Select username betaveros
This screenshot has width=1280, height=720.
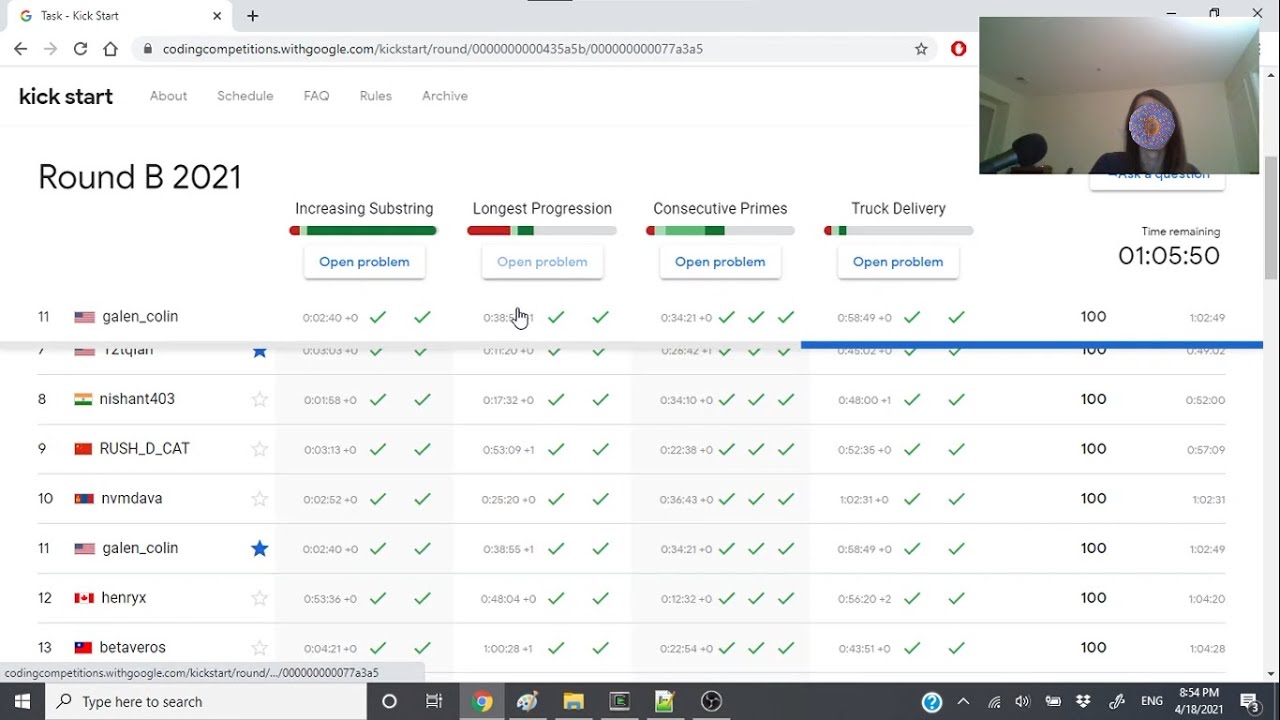tap(133, 648)
